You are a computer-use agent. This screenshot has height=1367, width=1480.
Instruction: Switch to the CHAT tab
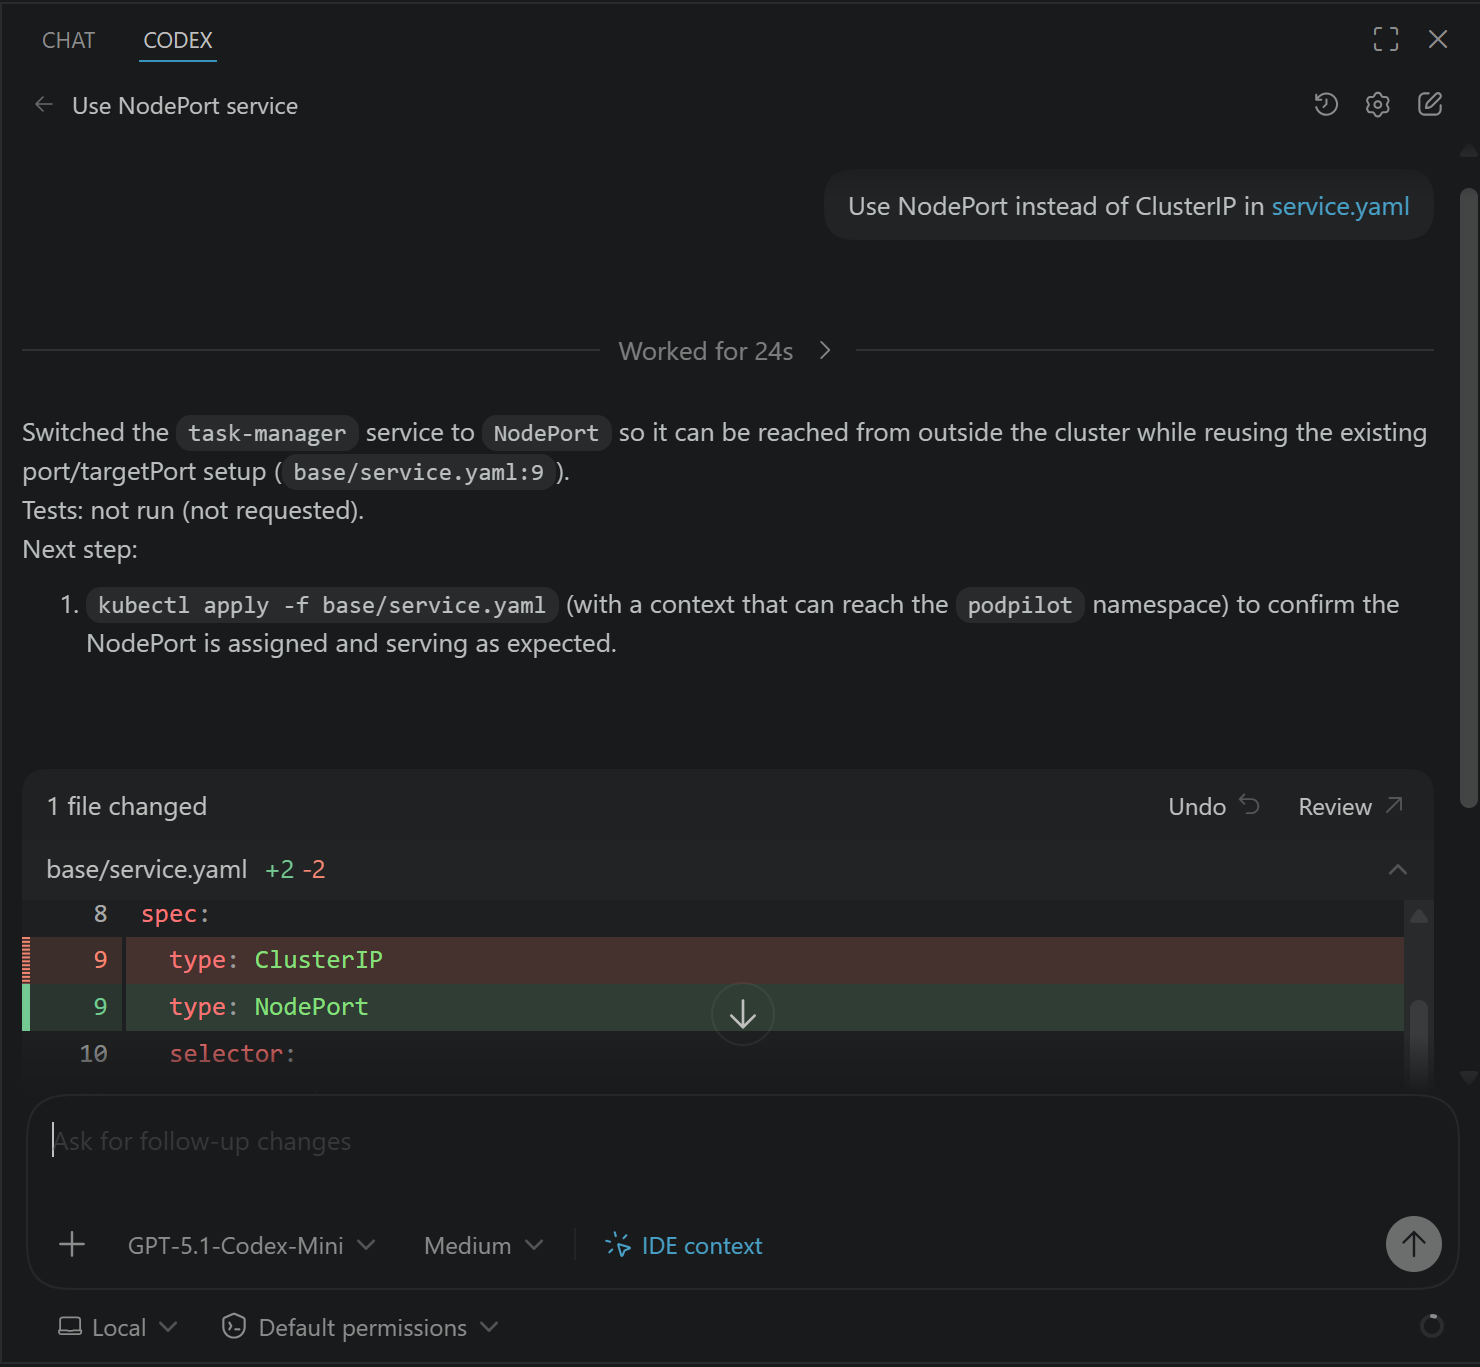68,40
